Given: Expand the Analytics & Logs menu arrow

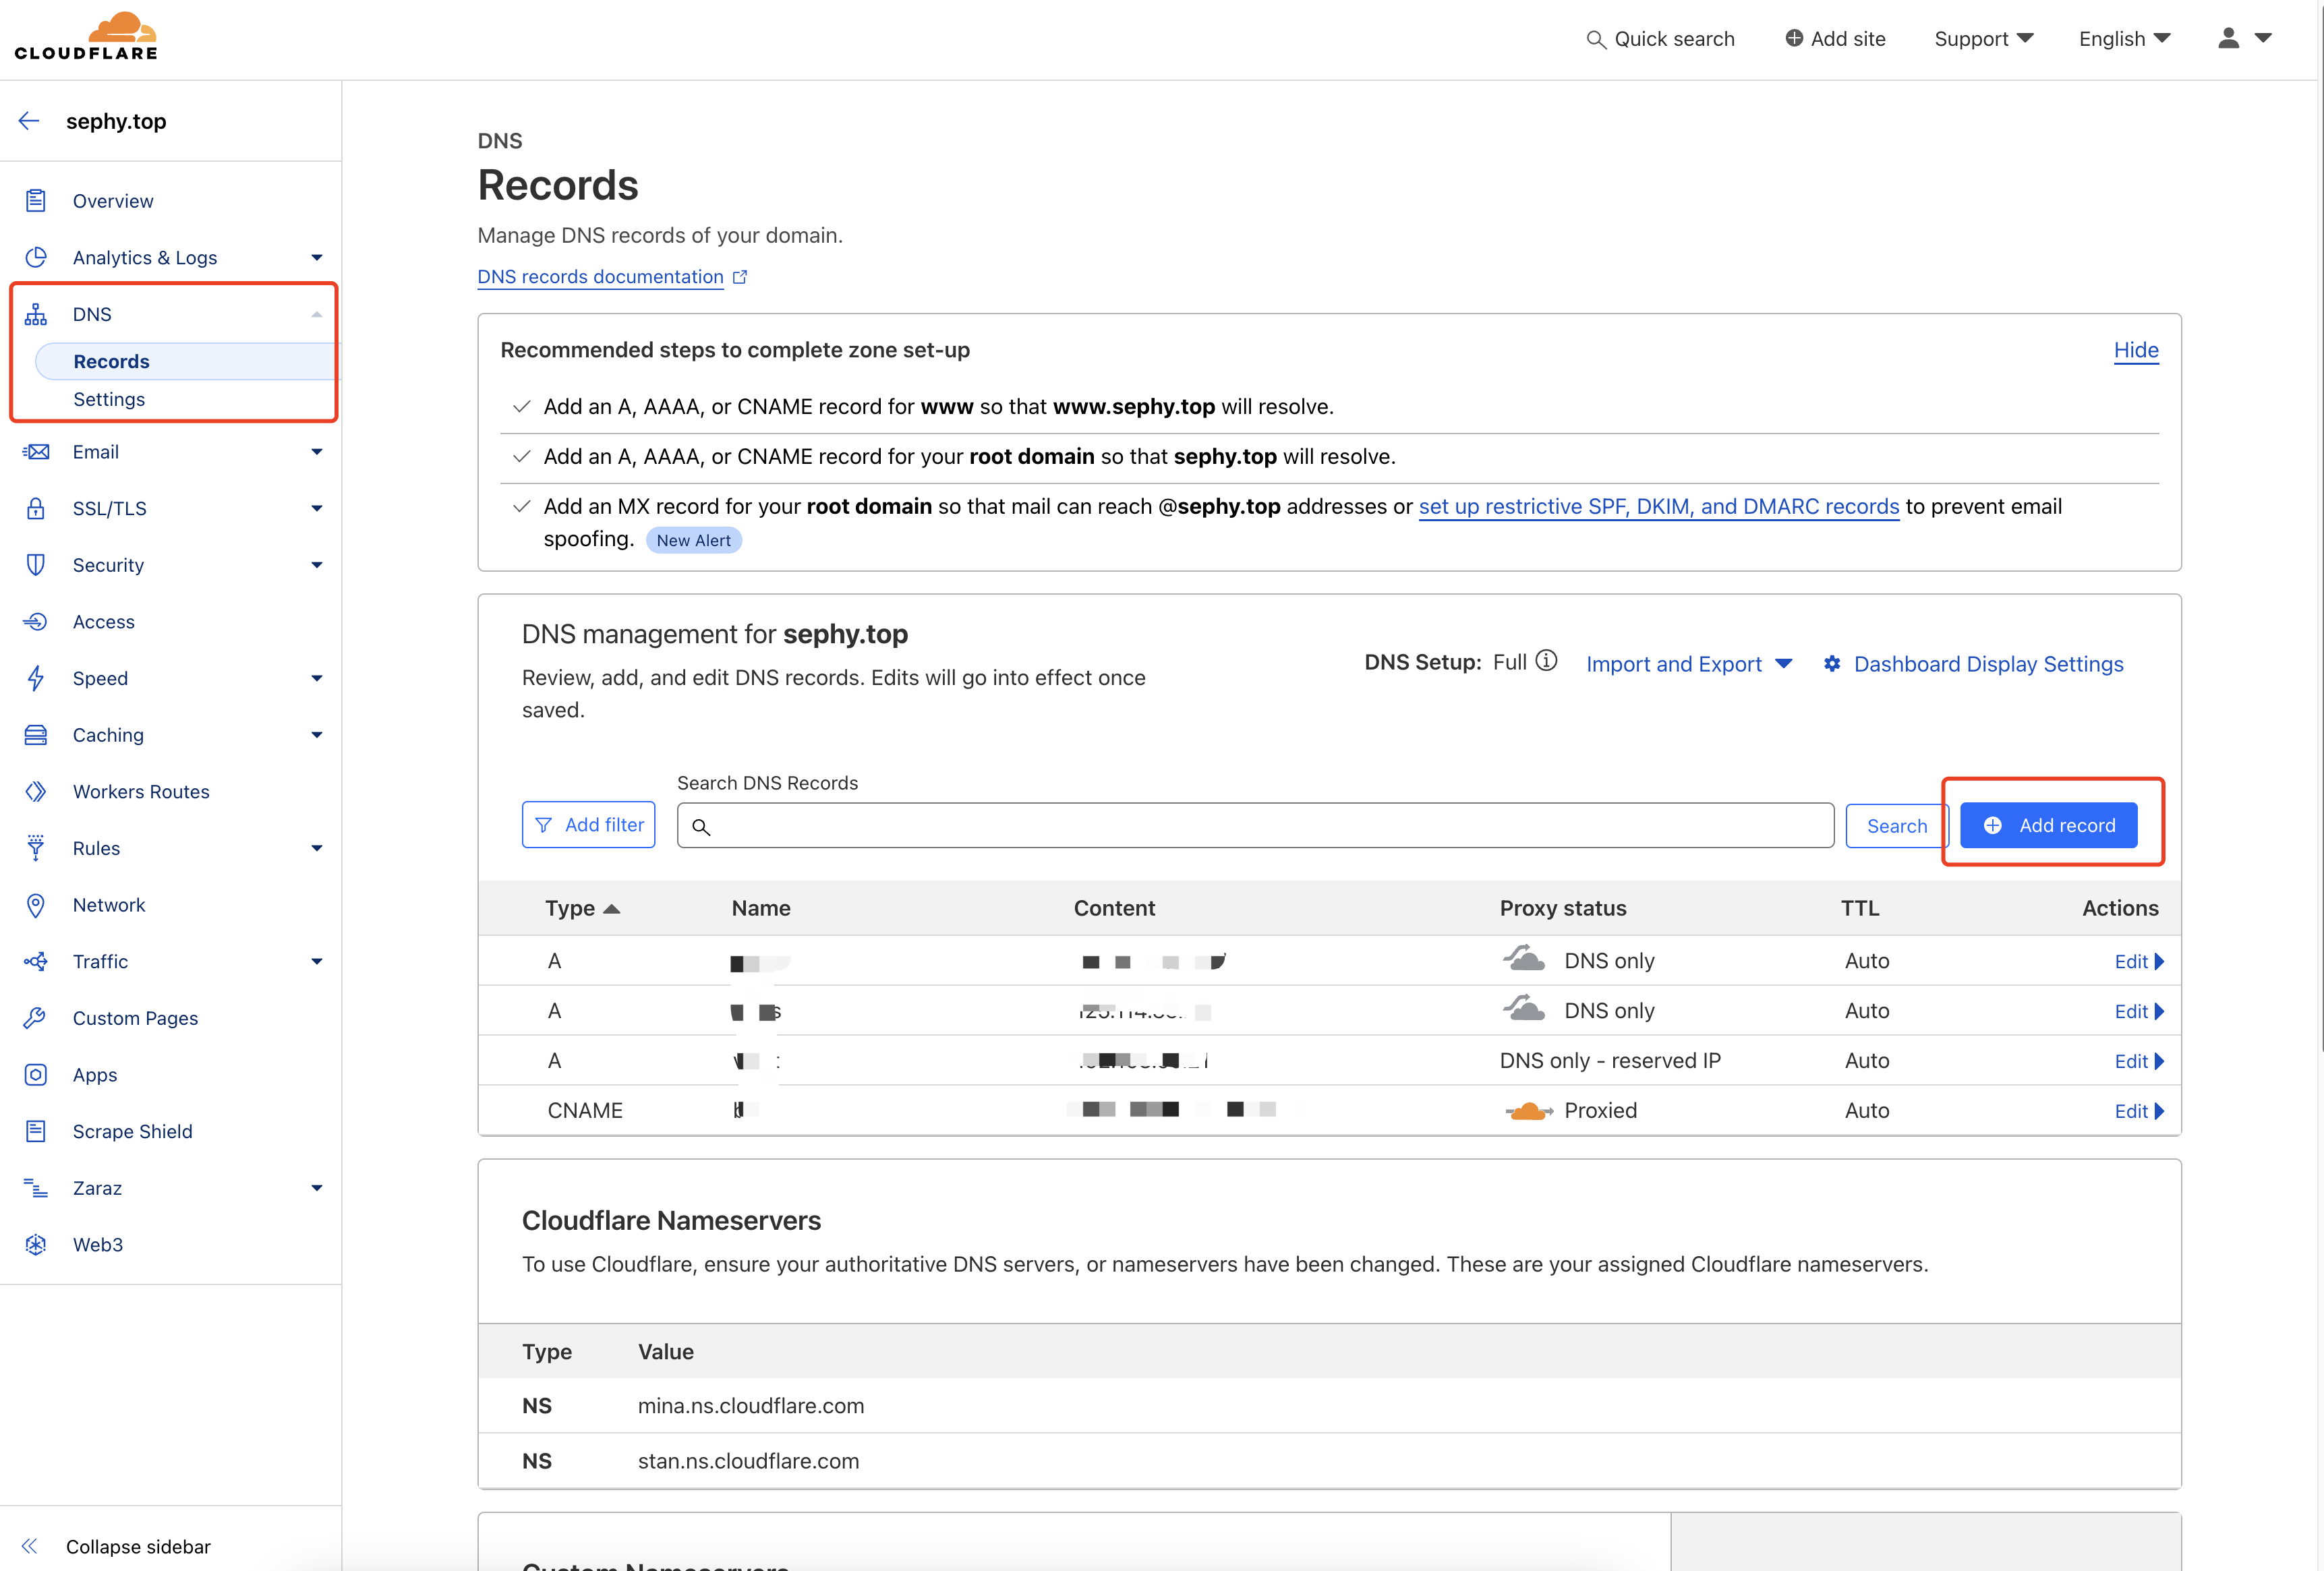Looking at the screenshot, I should pos(317,258).
